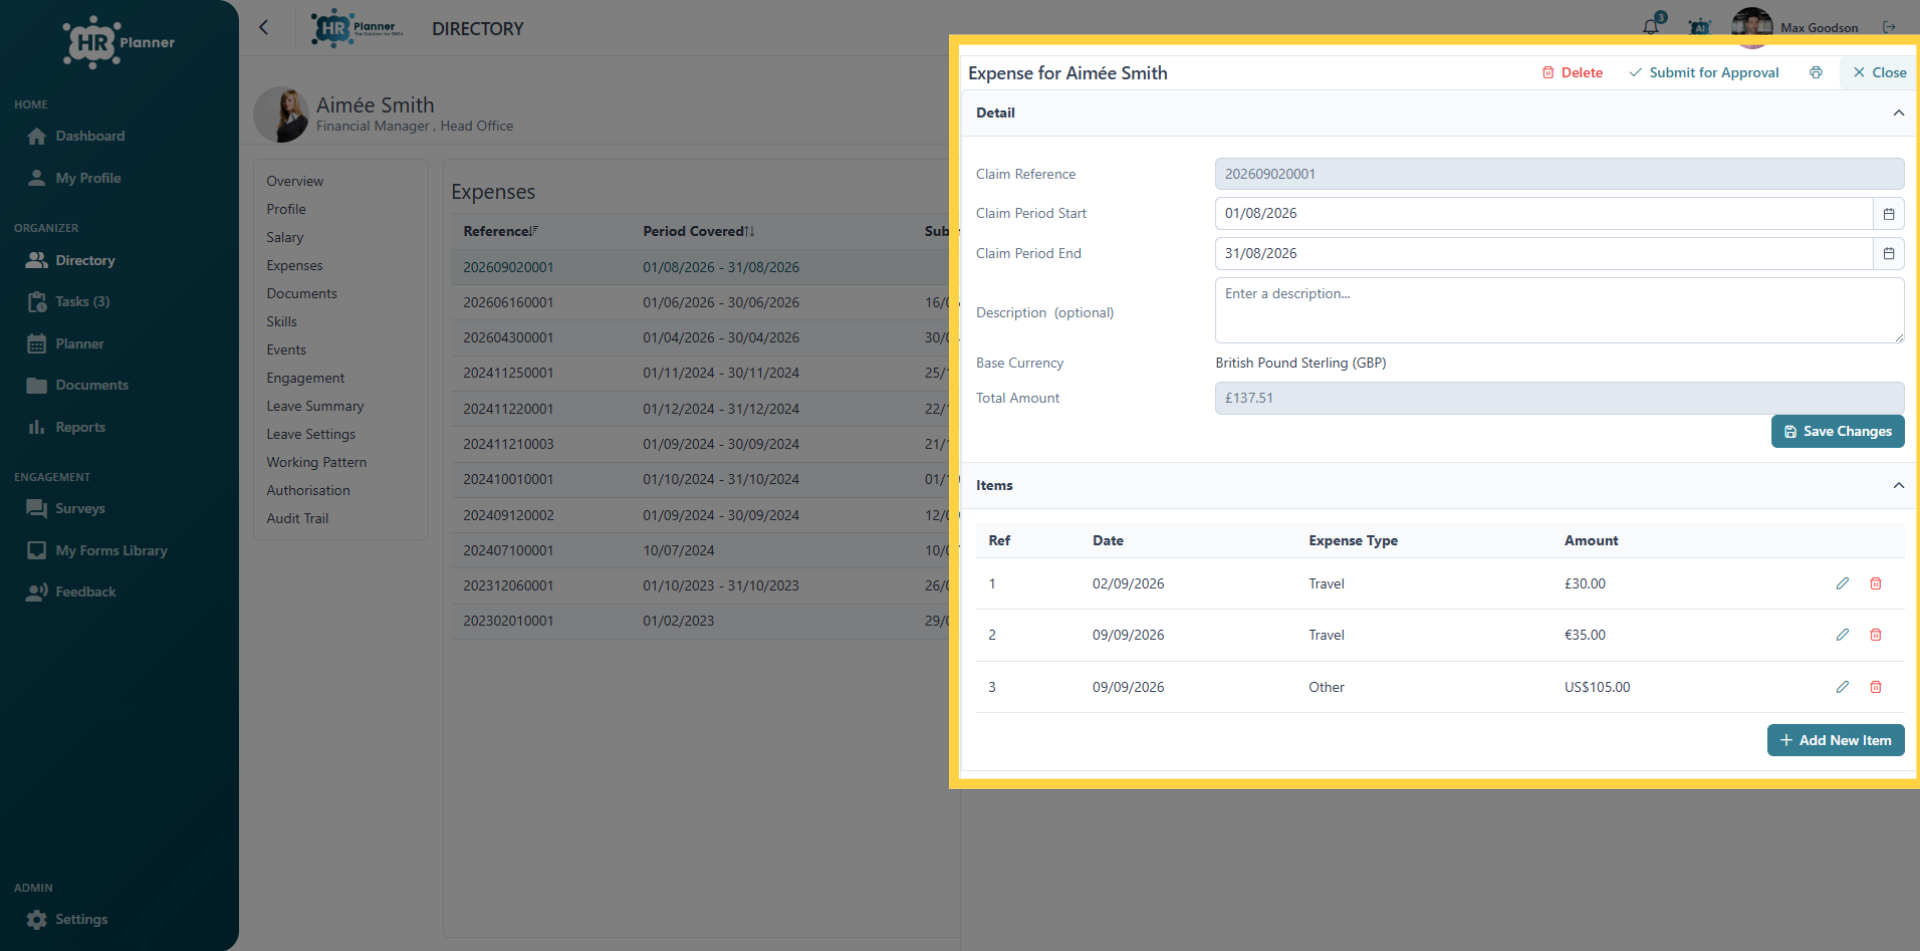Edit the €35.00 travel item
The width and height of the screenshot is (1920, 951).
[1842, 634]
